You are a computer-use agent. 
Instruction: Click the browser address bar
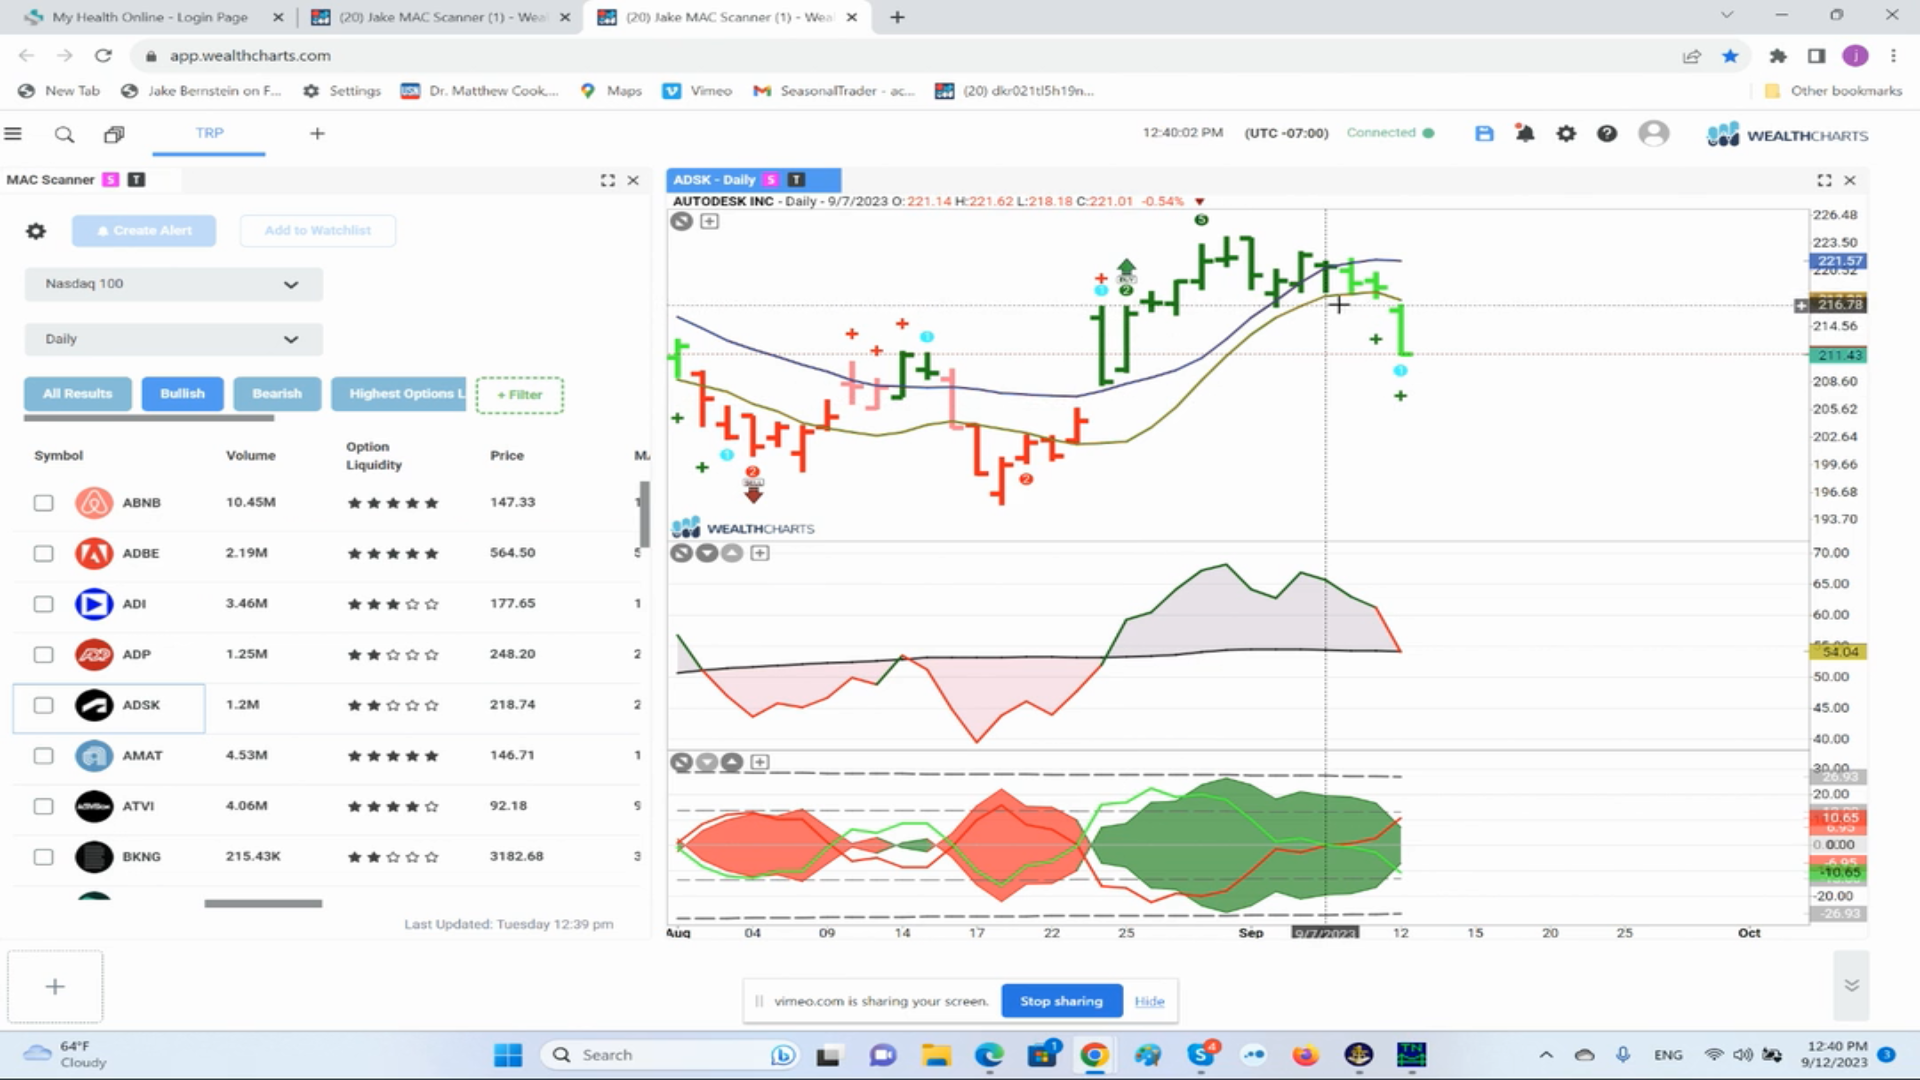tap(900, 56)
